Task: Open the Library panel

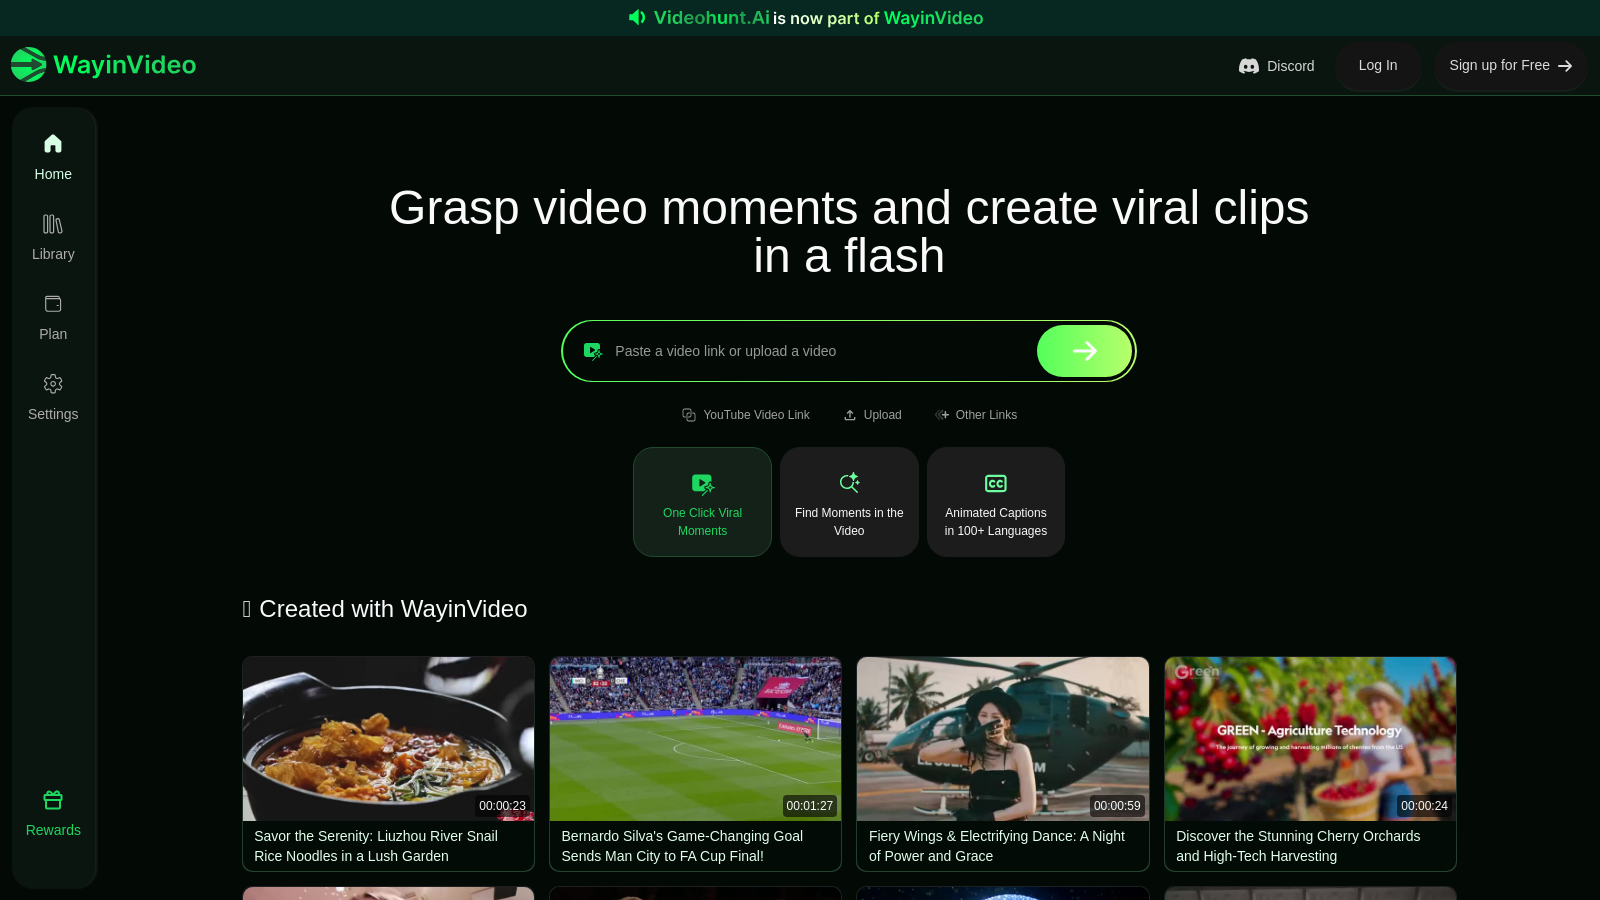Action: tap(53, 236)
